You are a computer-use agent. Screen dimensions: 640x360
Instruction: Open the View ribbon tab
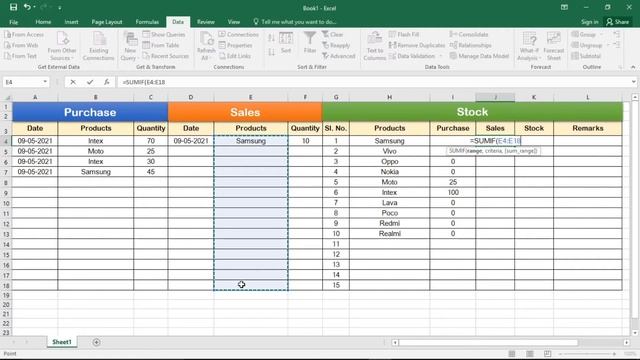[234, 22]
